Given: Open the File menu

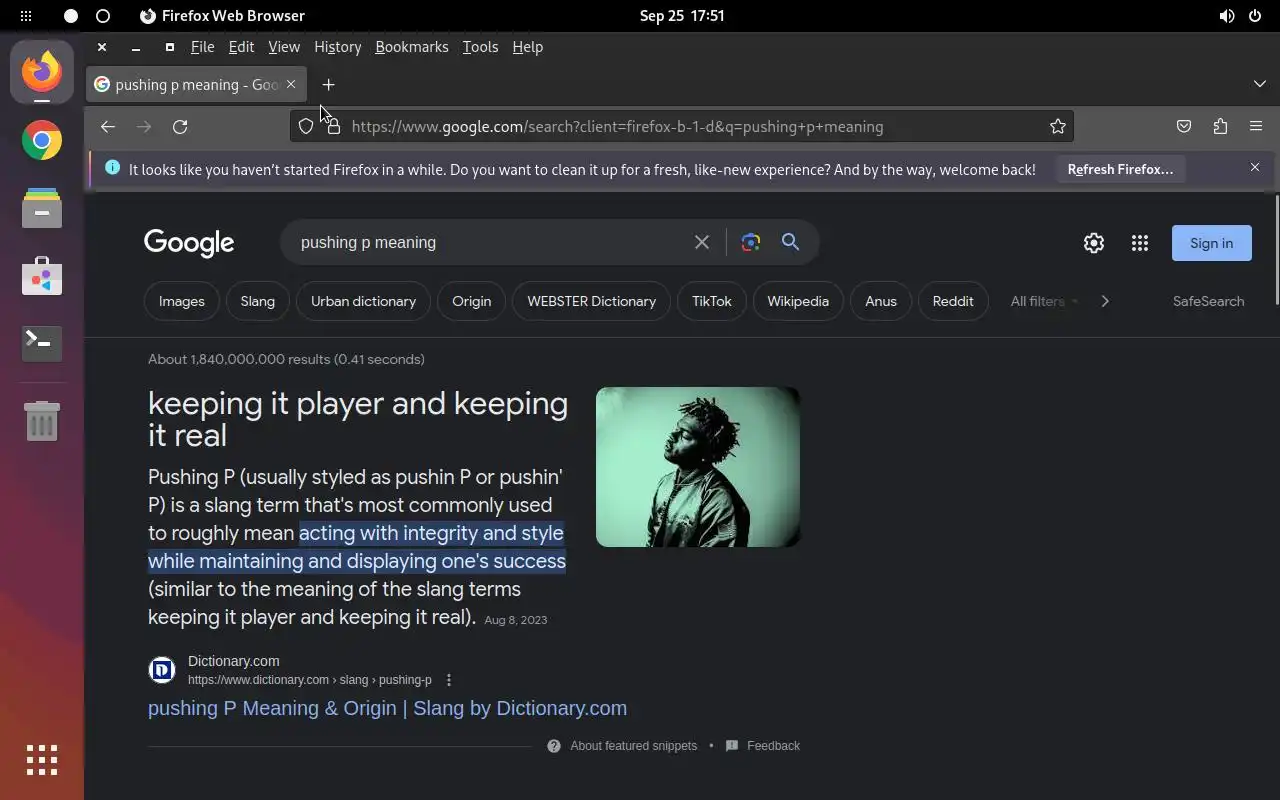Looking at the screenshot, I should pyautogui.click(x=203, y=47).
